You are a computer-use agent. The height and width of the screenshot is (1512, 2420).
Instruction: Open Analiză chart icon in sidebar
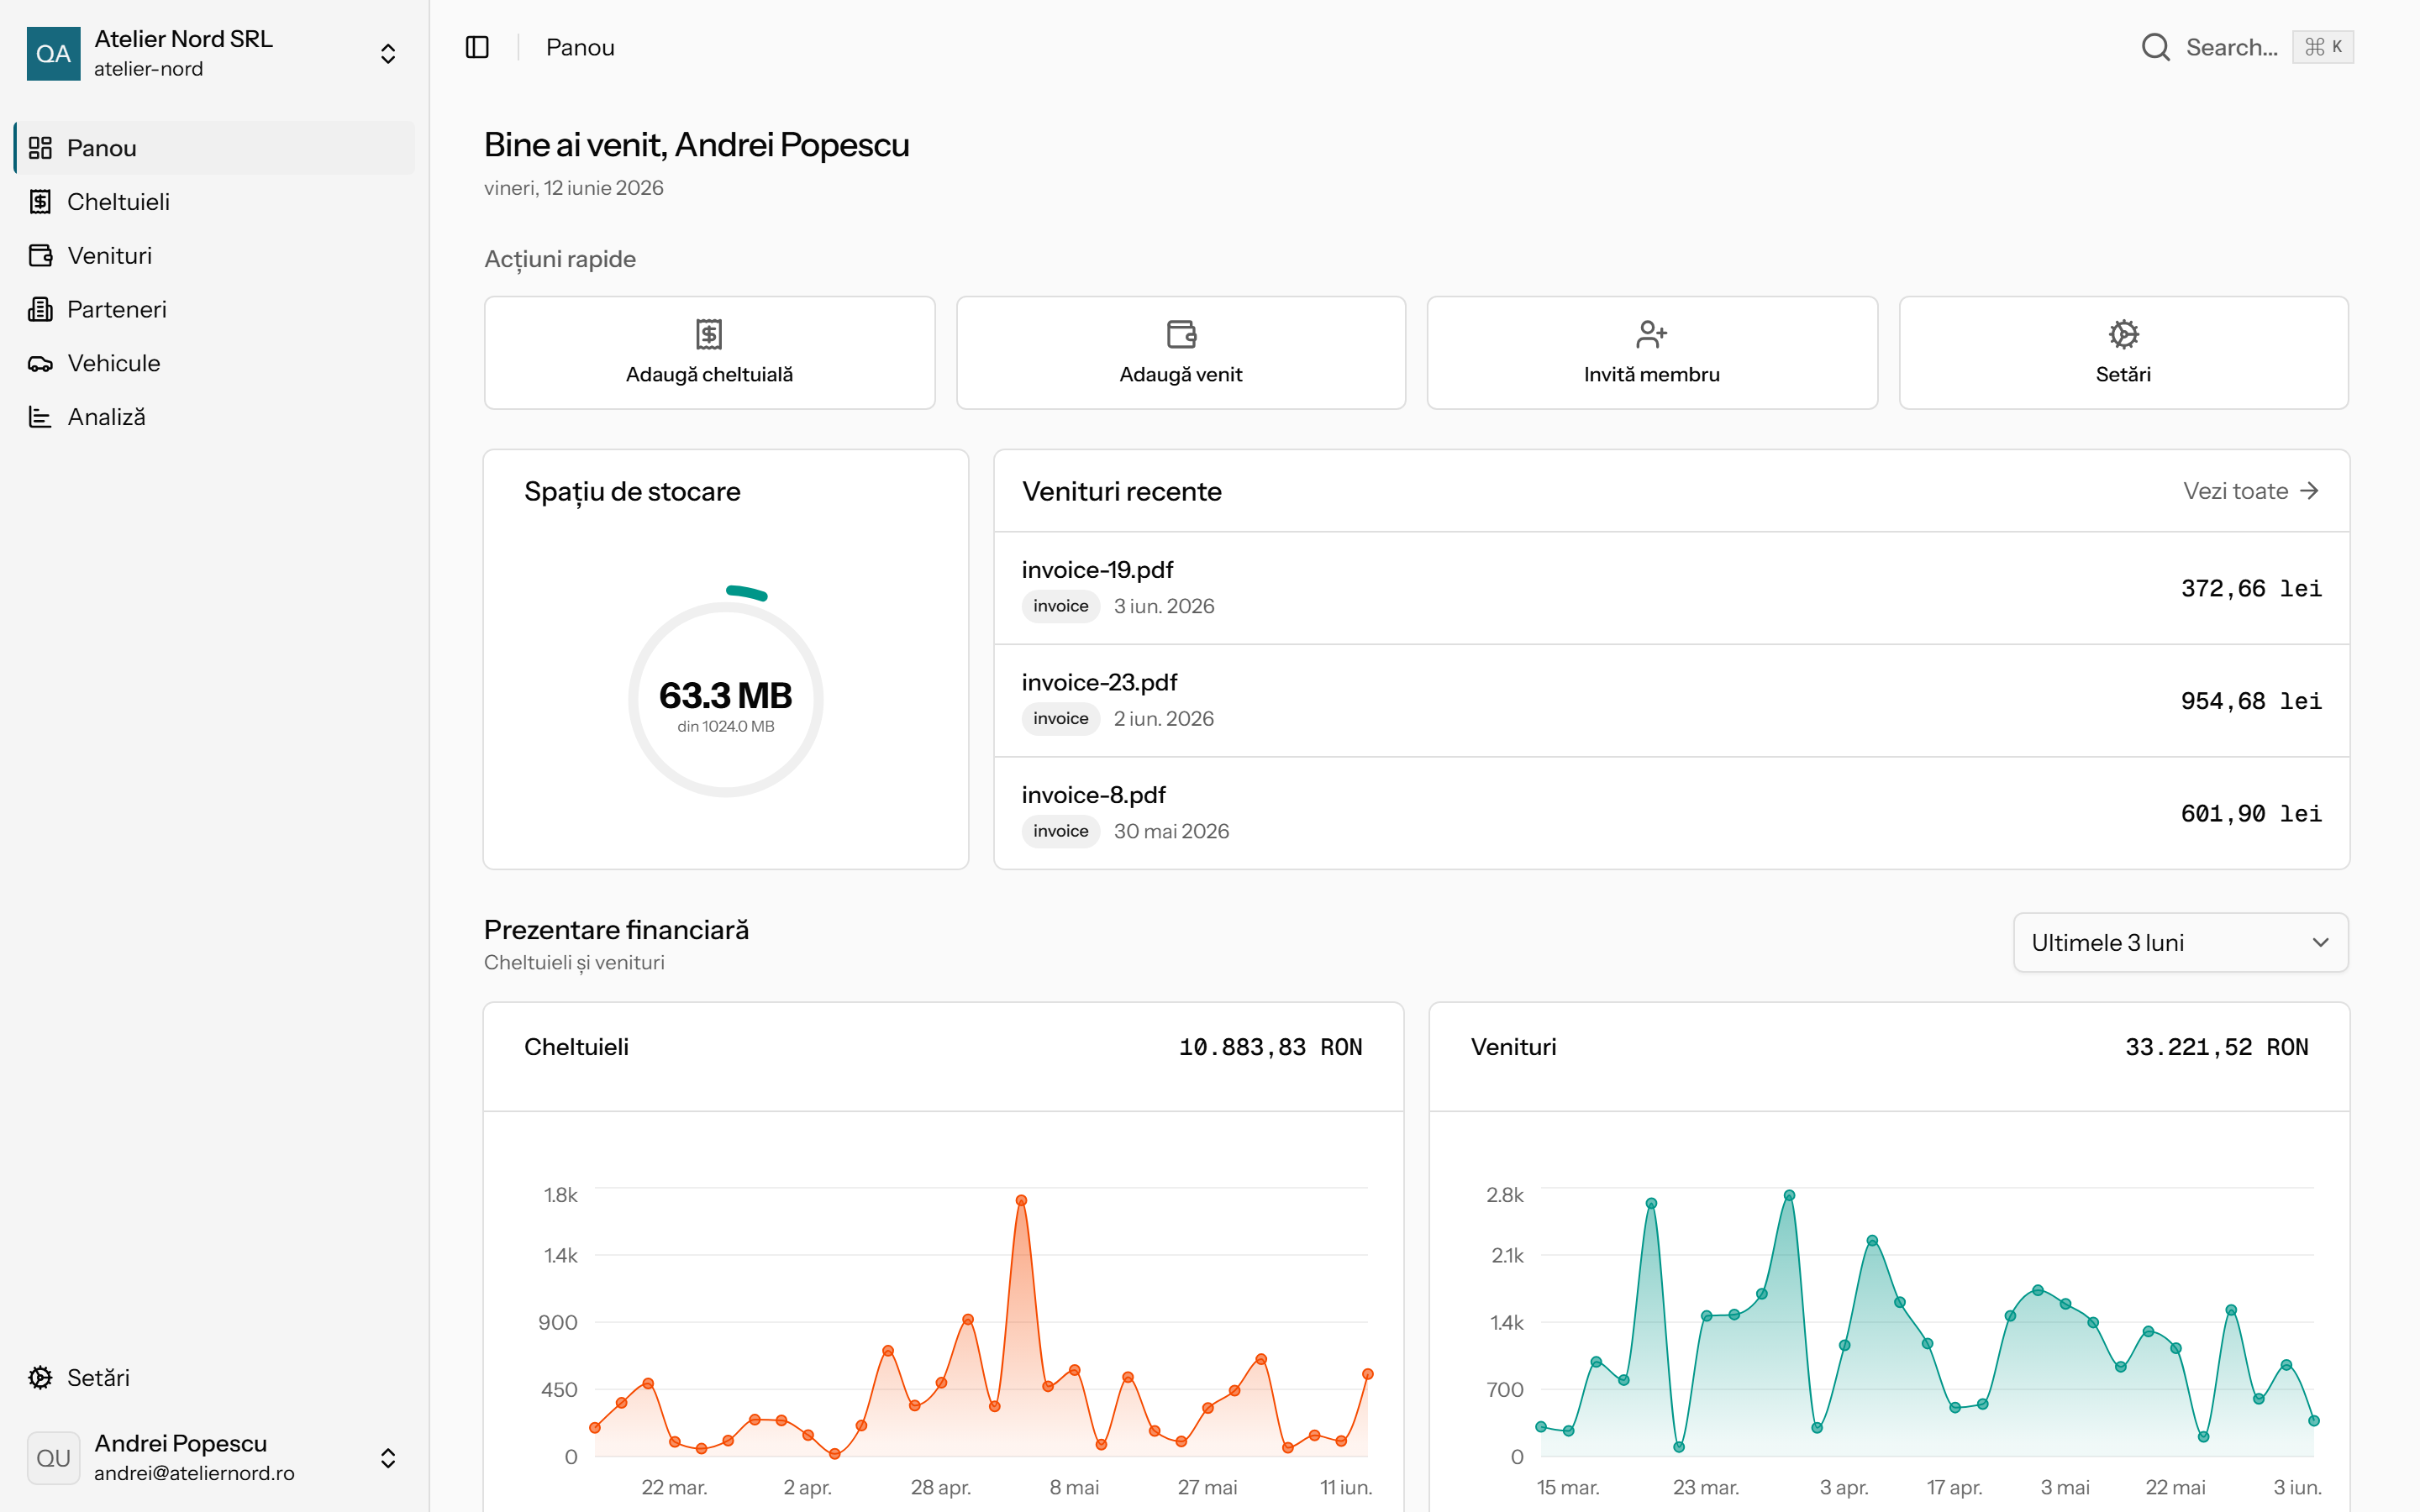coord(40,417)
